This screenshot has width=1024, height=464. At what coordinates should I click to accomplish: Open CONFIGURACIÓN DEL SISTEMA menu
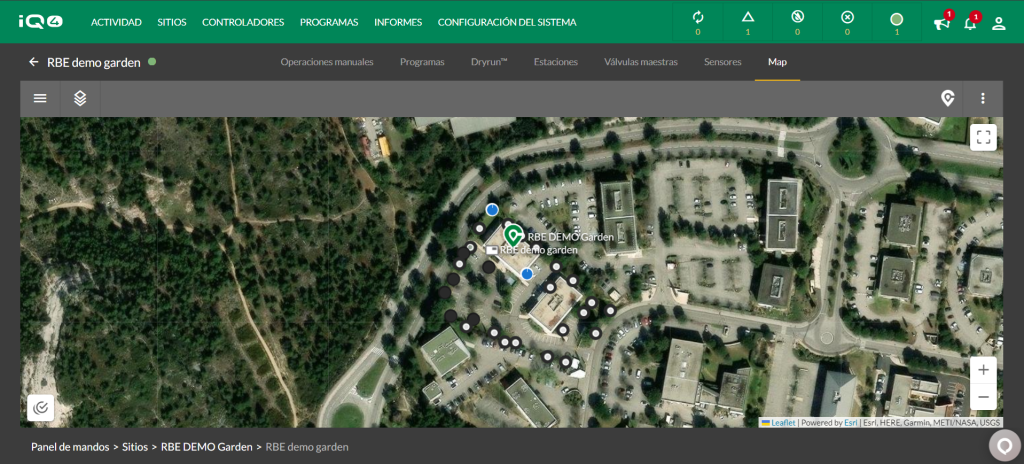507,22
